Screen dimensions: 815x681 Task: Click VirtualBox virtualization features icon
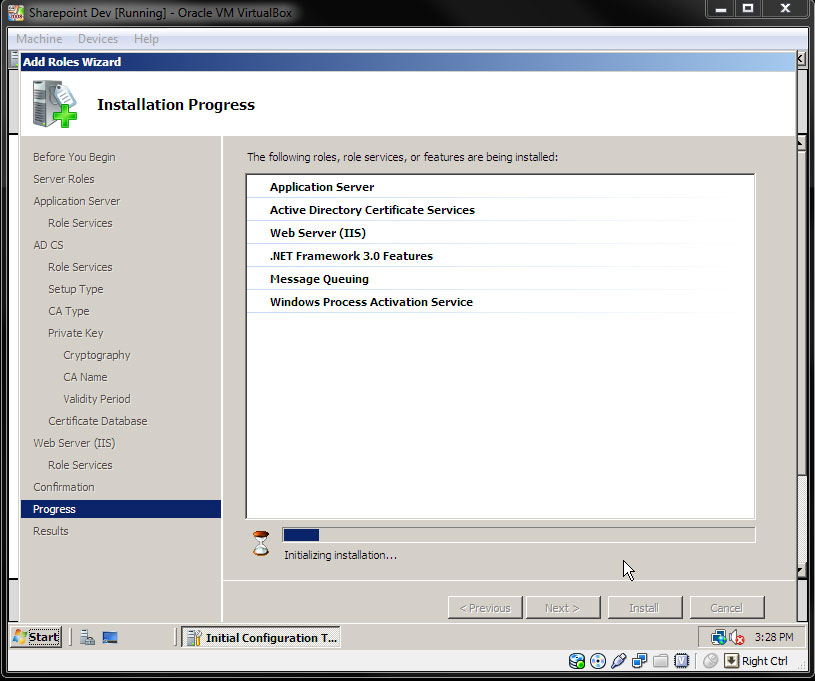(681, 661)
